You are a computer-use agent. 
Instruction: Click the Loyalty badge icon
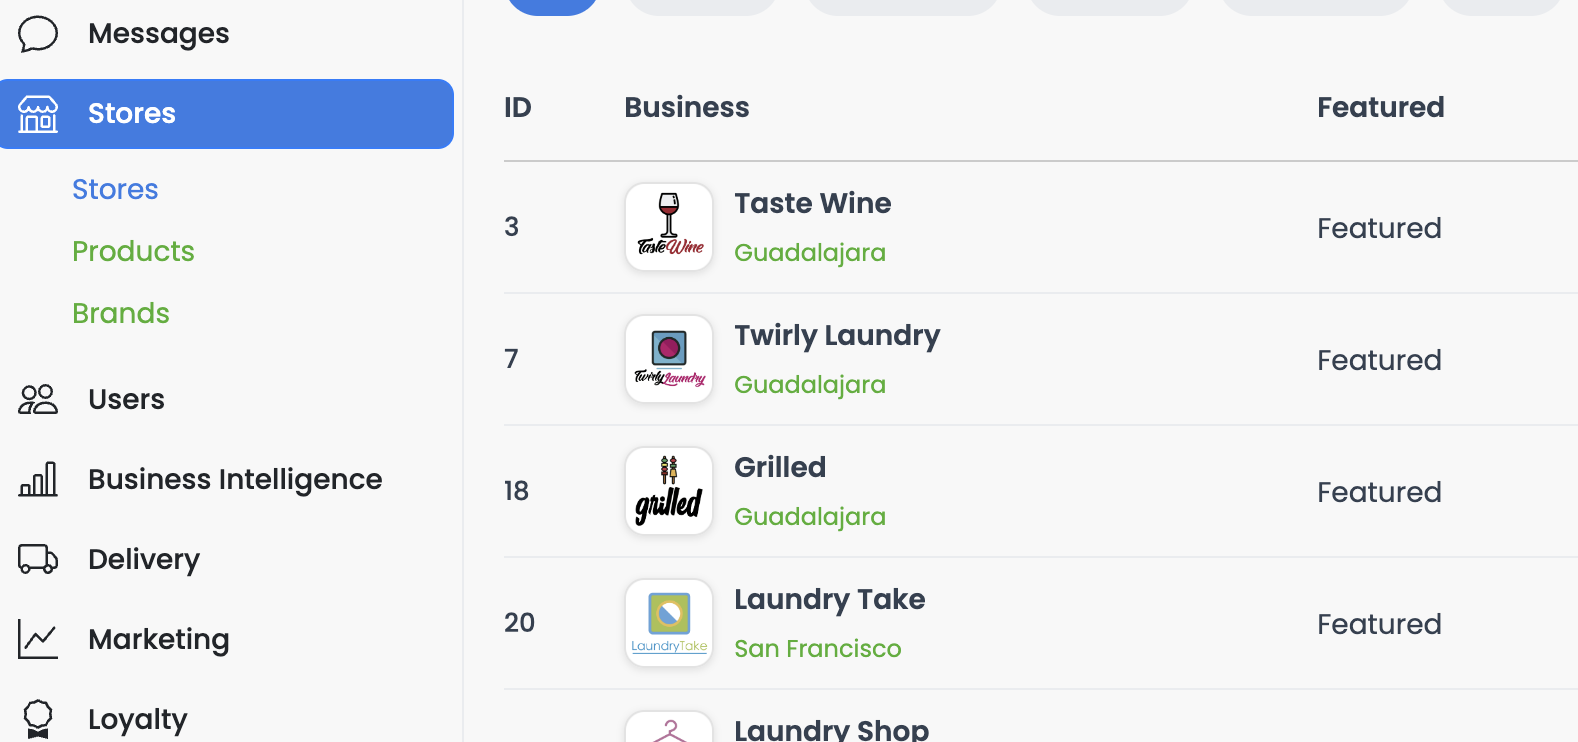38,719
